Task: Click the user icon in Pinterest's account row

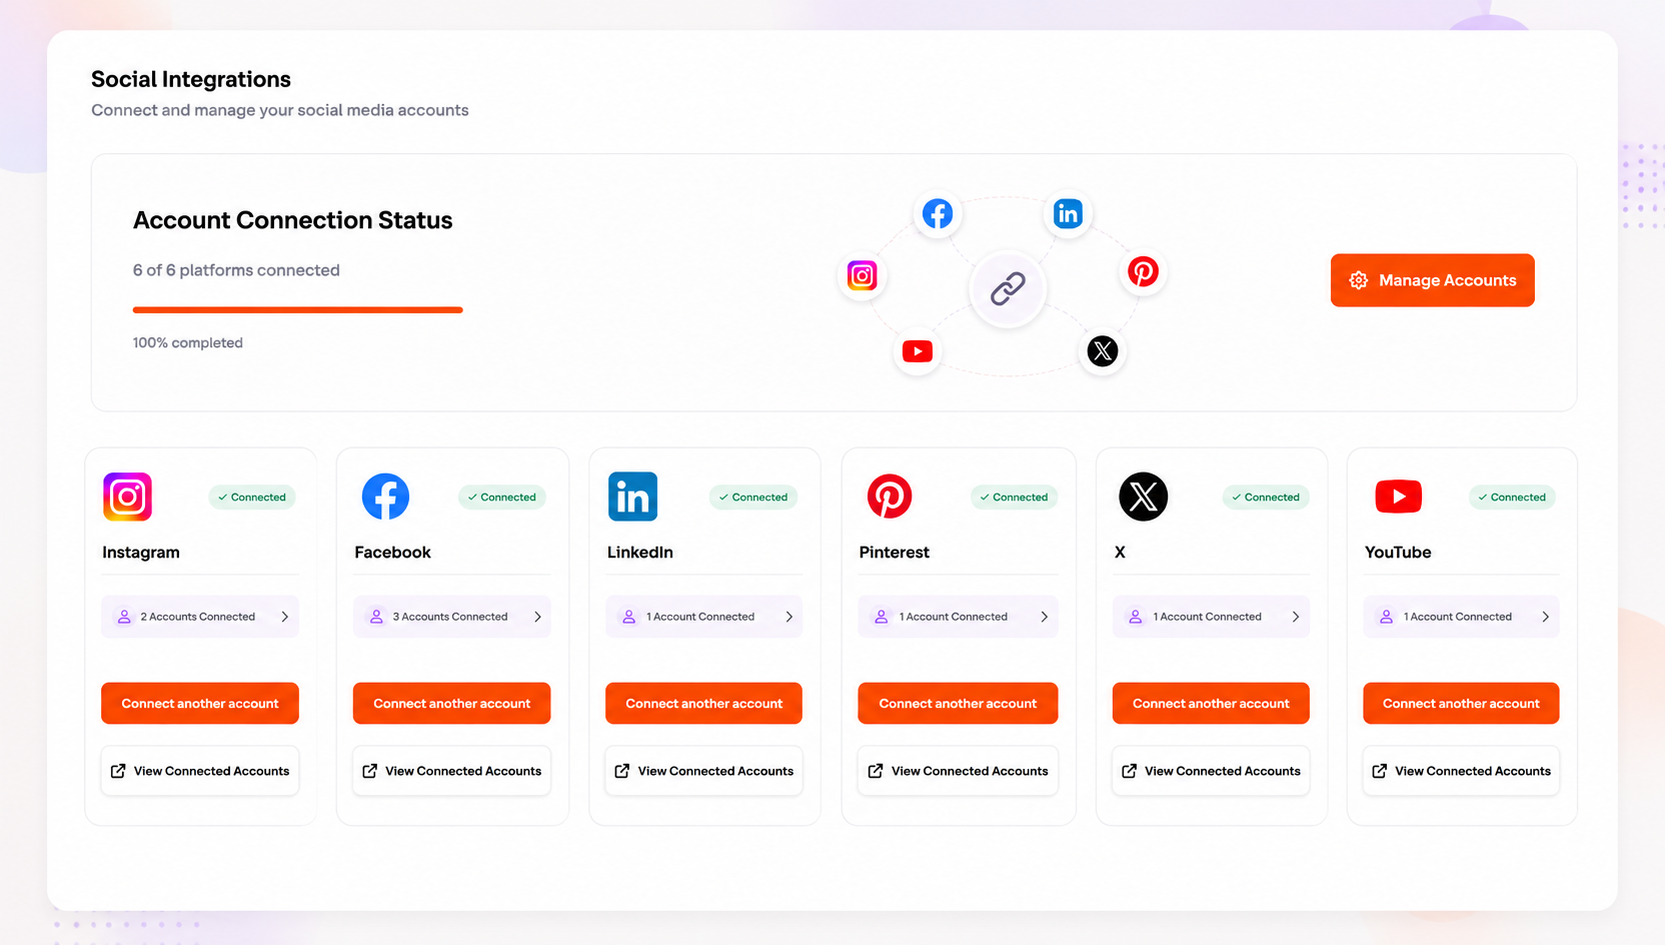Action: tap(881, 617)
